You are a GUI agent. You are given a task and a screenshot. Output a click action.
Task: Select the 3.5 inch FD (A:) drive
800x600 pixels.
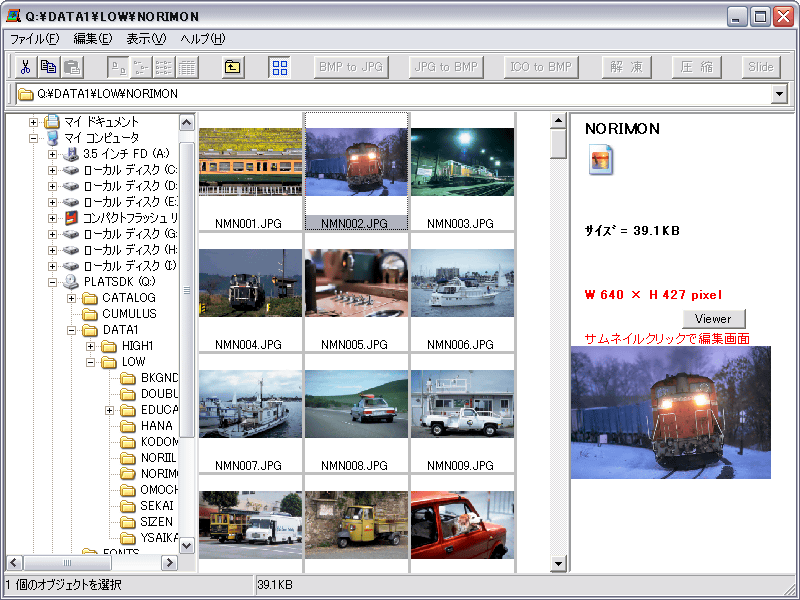pyautogui.click(x=126, y=154)
